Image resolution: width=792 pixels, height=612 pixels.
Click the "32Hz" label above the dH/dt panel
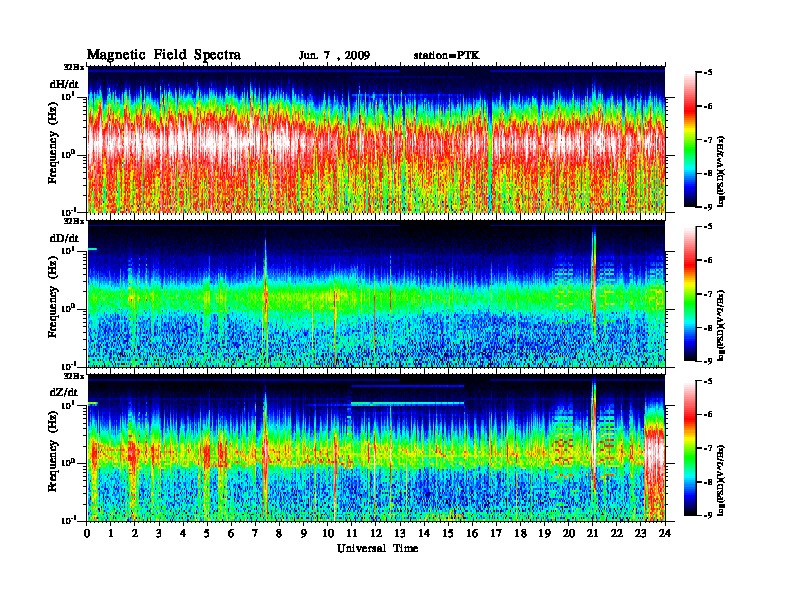tap(74, 67)
